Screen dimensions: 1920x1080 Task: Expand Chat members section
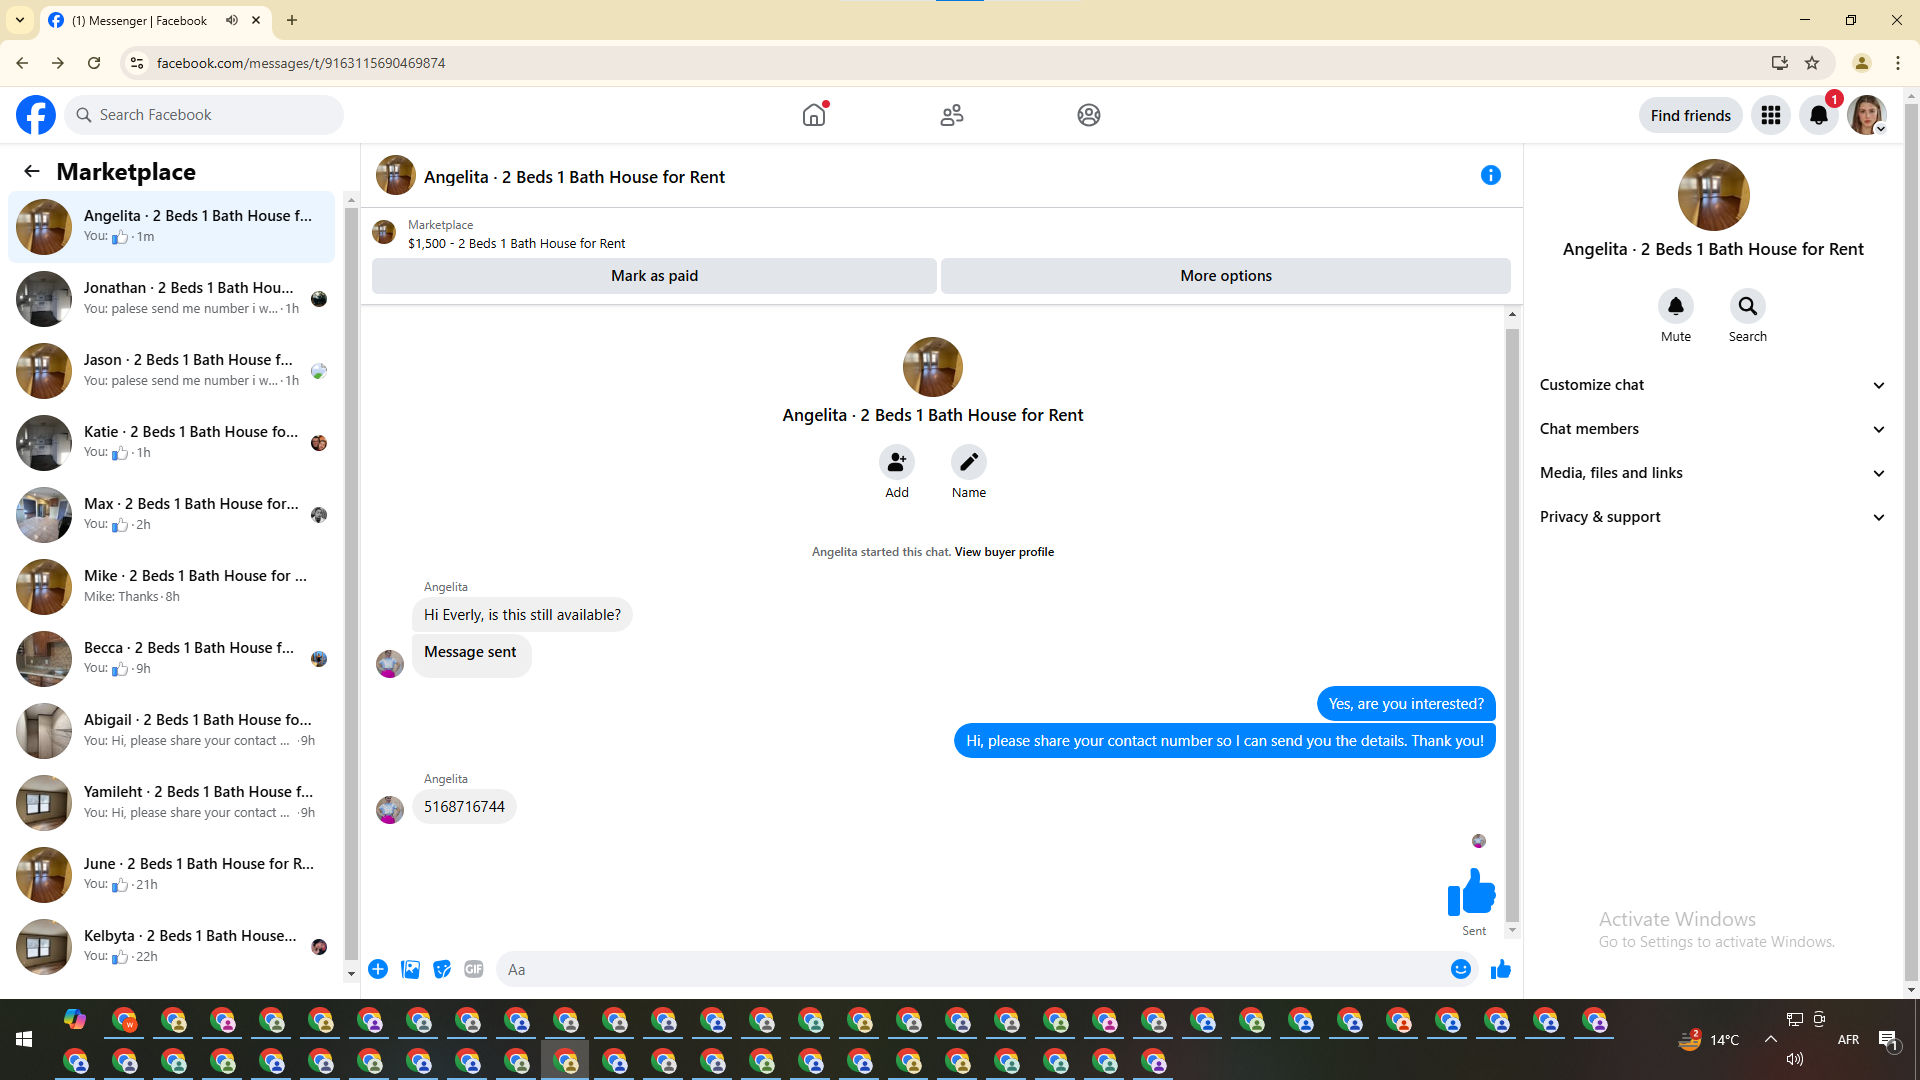pos(1713,429)
